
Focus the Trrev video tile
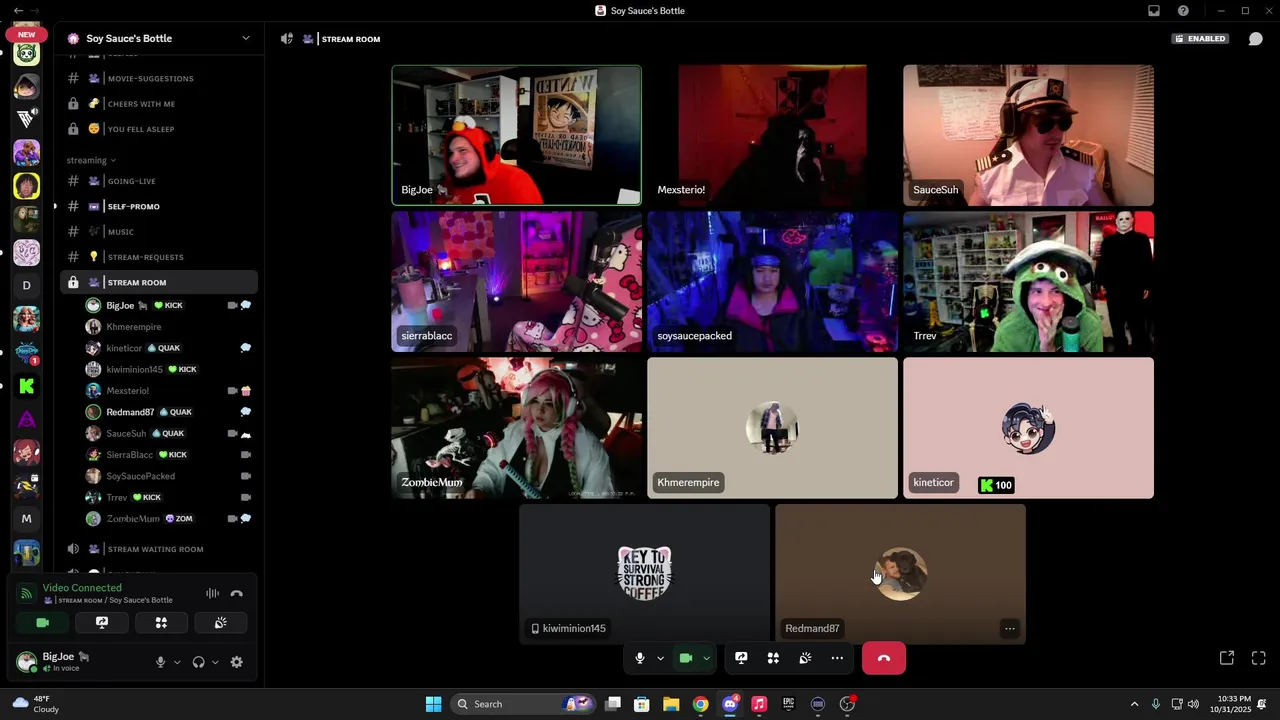pos(1028,281)
